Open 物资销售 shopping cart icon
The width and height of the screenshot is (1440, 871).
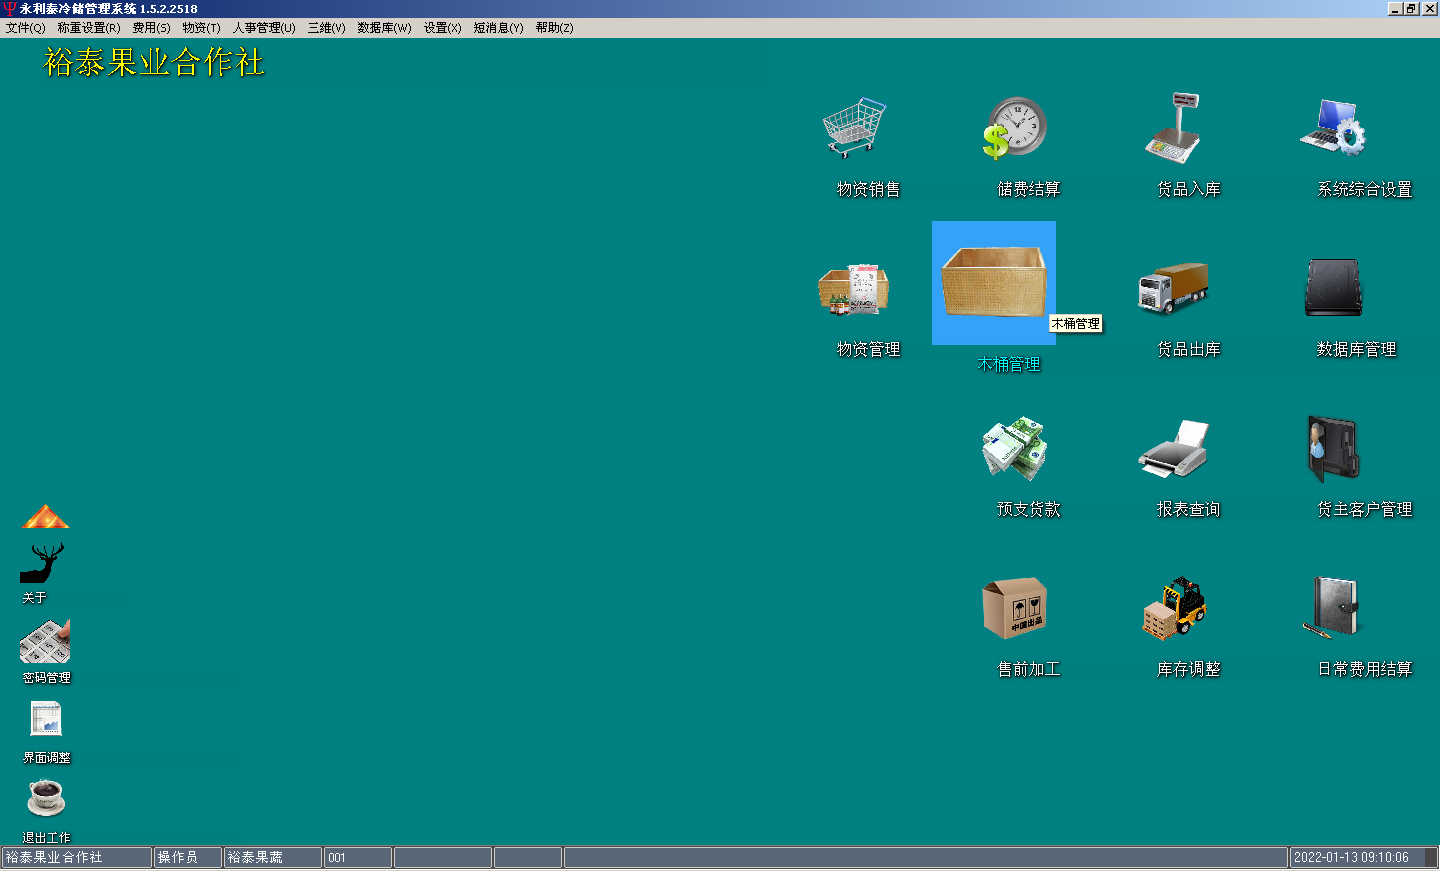tap(853, 128)
